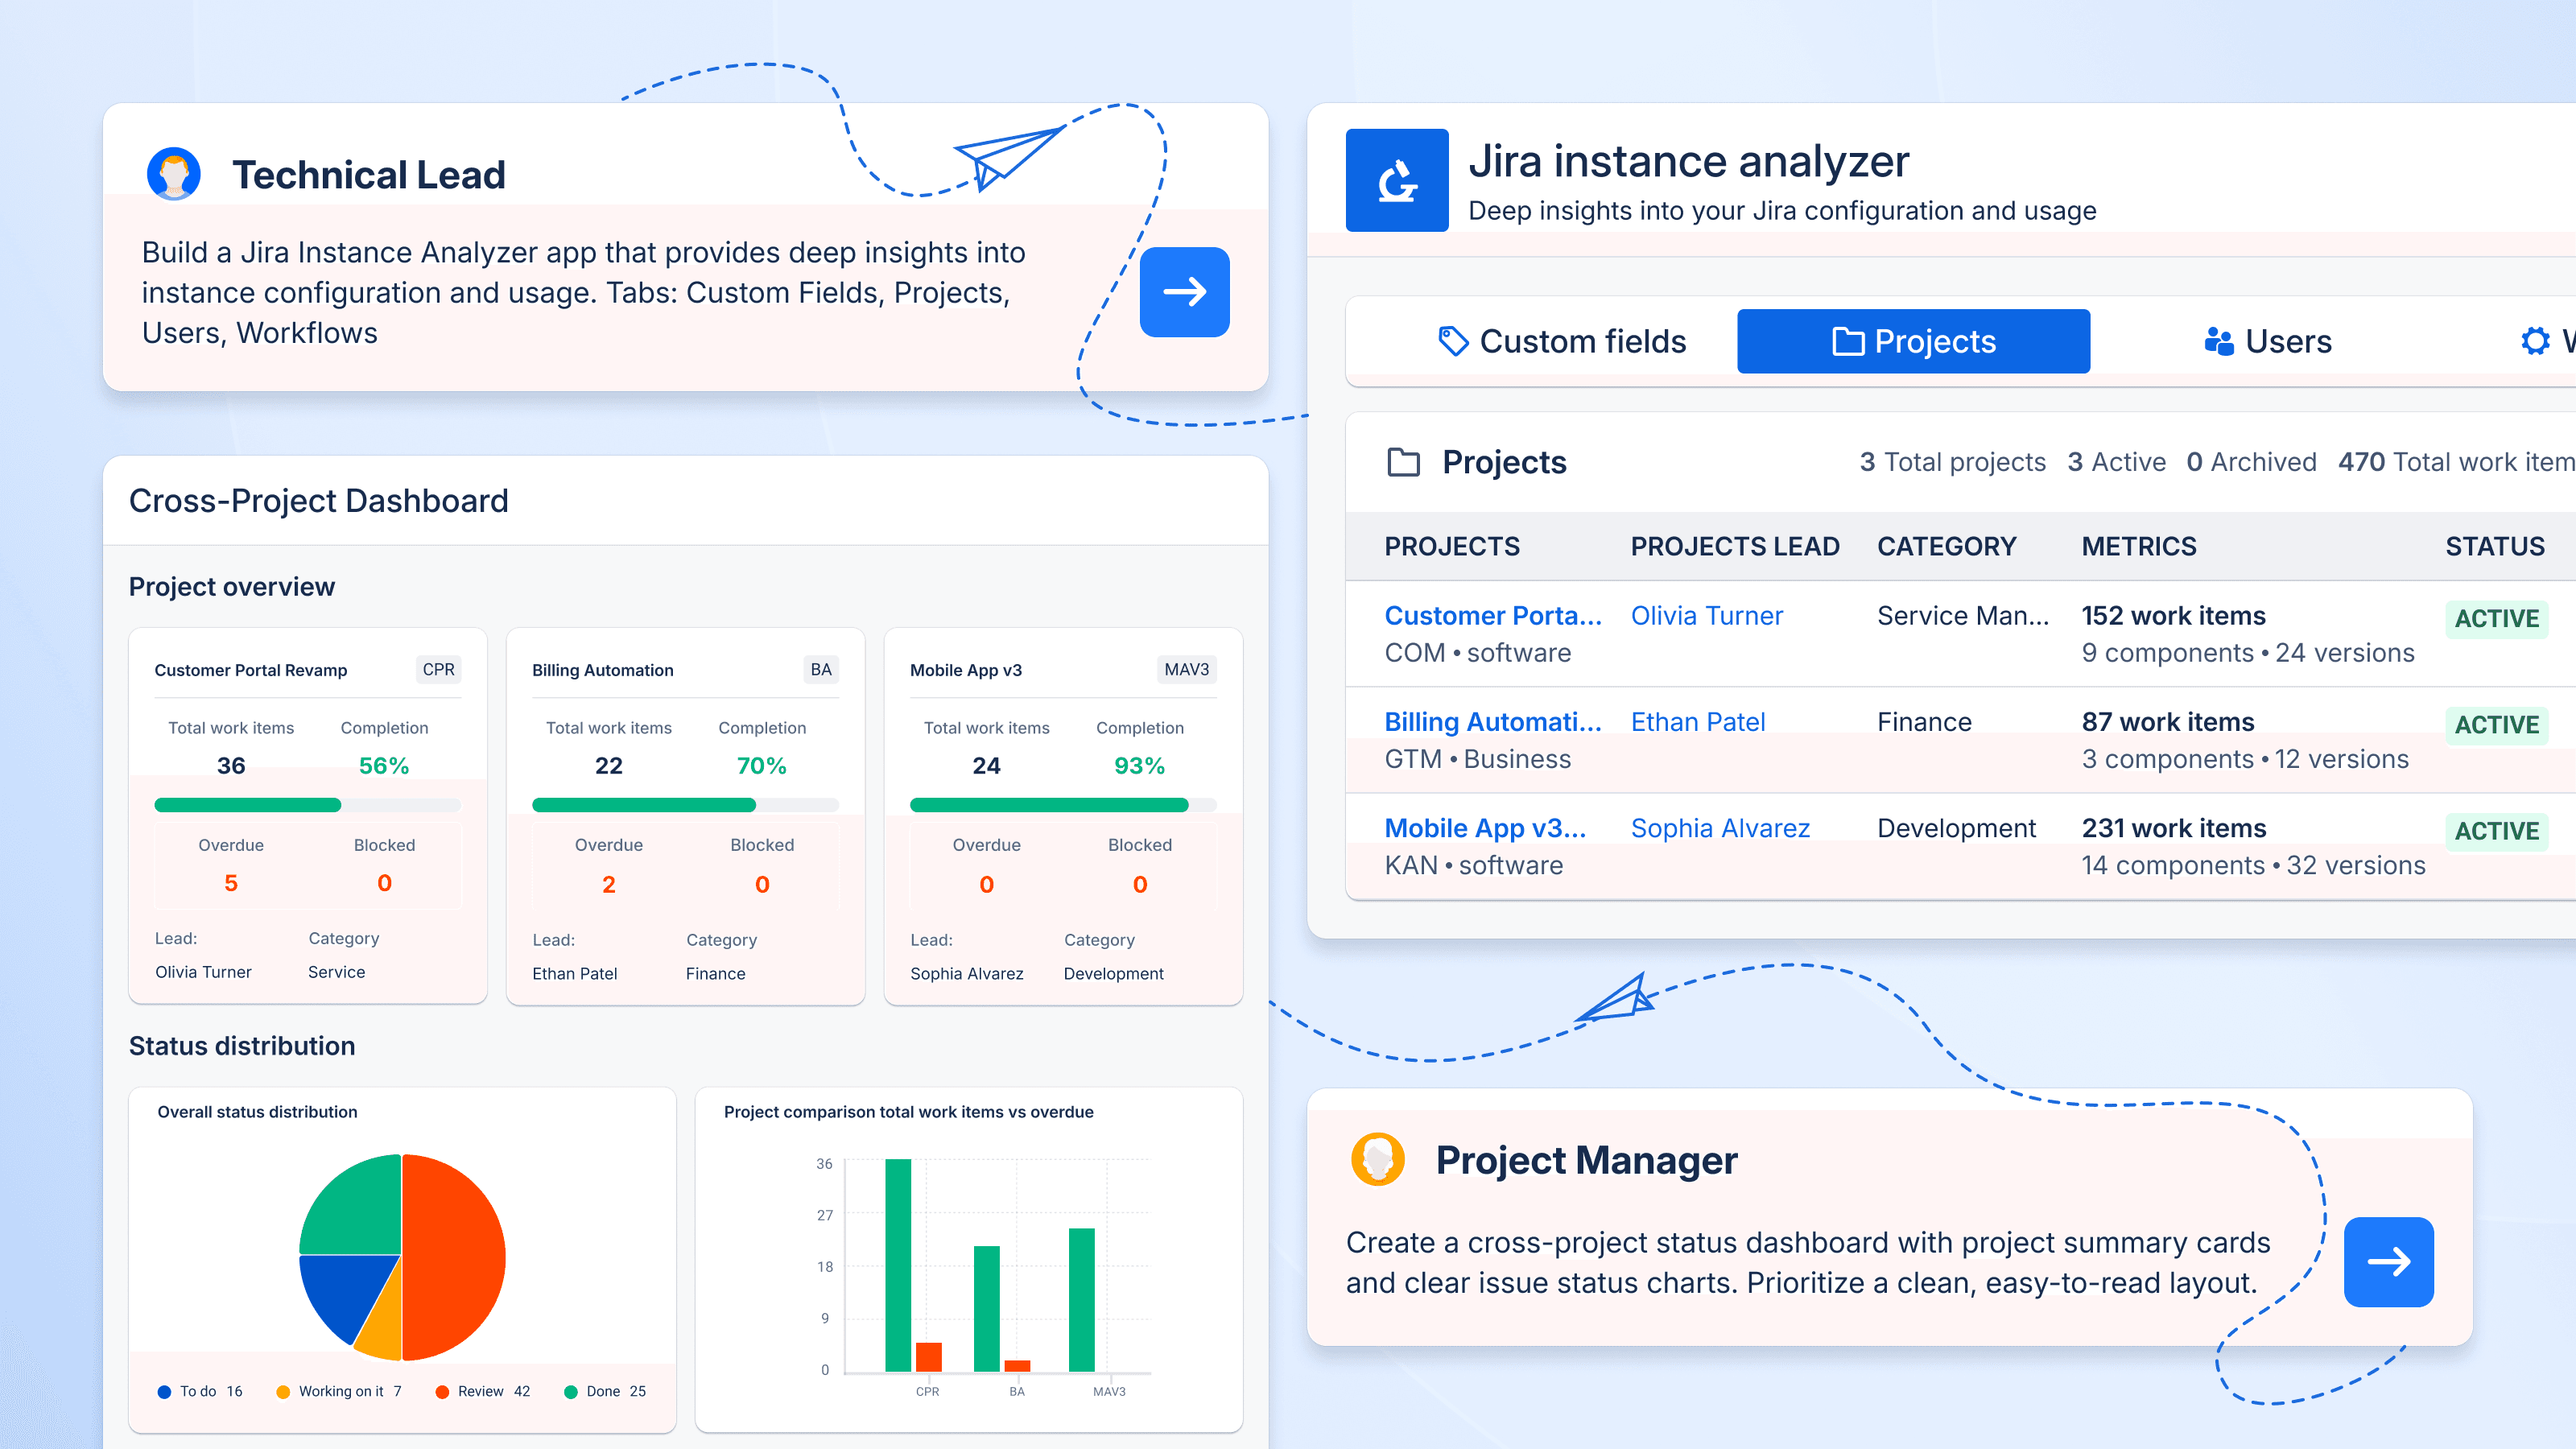The image size is (2576, 1449).
Task: Click the folder icon beside the Projects table heading
Action: coord(1403,462)
